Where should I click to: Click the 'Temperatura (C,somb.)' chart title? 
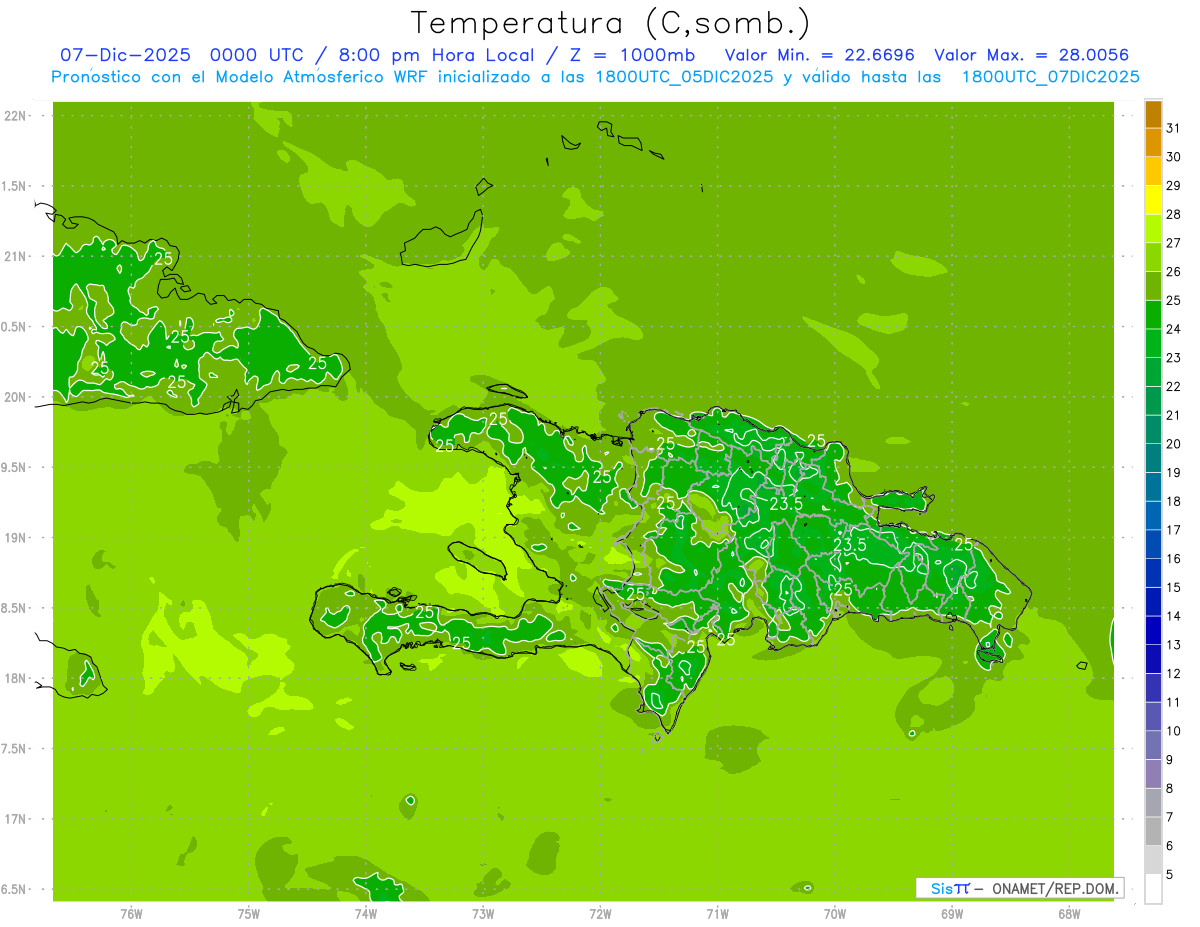pos(611,22)
